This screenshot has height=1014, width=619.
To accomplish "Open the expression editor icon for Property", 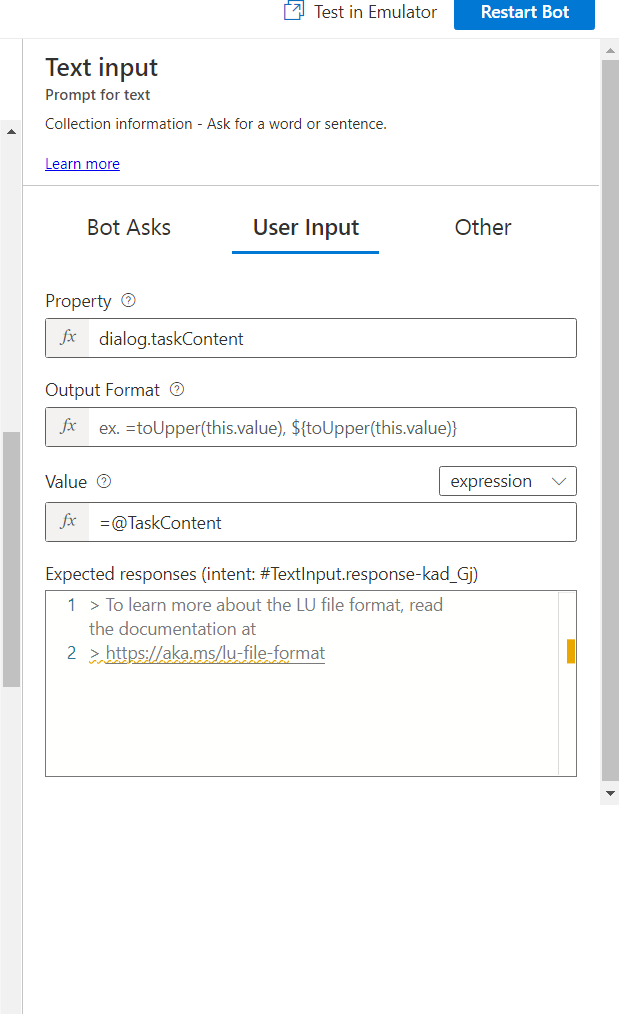I will click(66, 338).
